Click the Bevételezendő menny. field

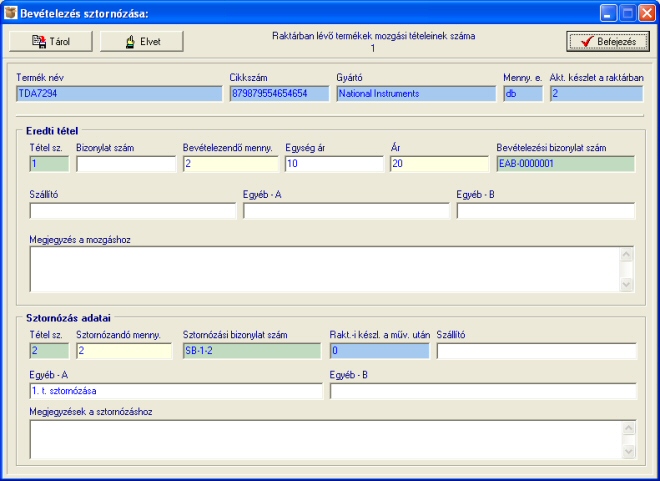pos(231,164)
